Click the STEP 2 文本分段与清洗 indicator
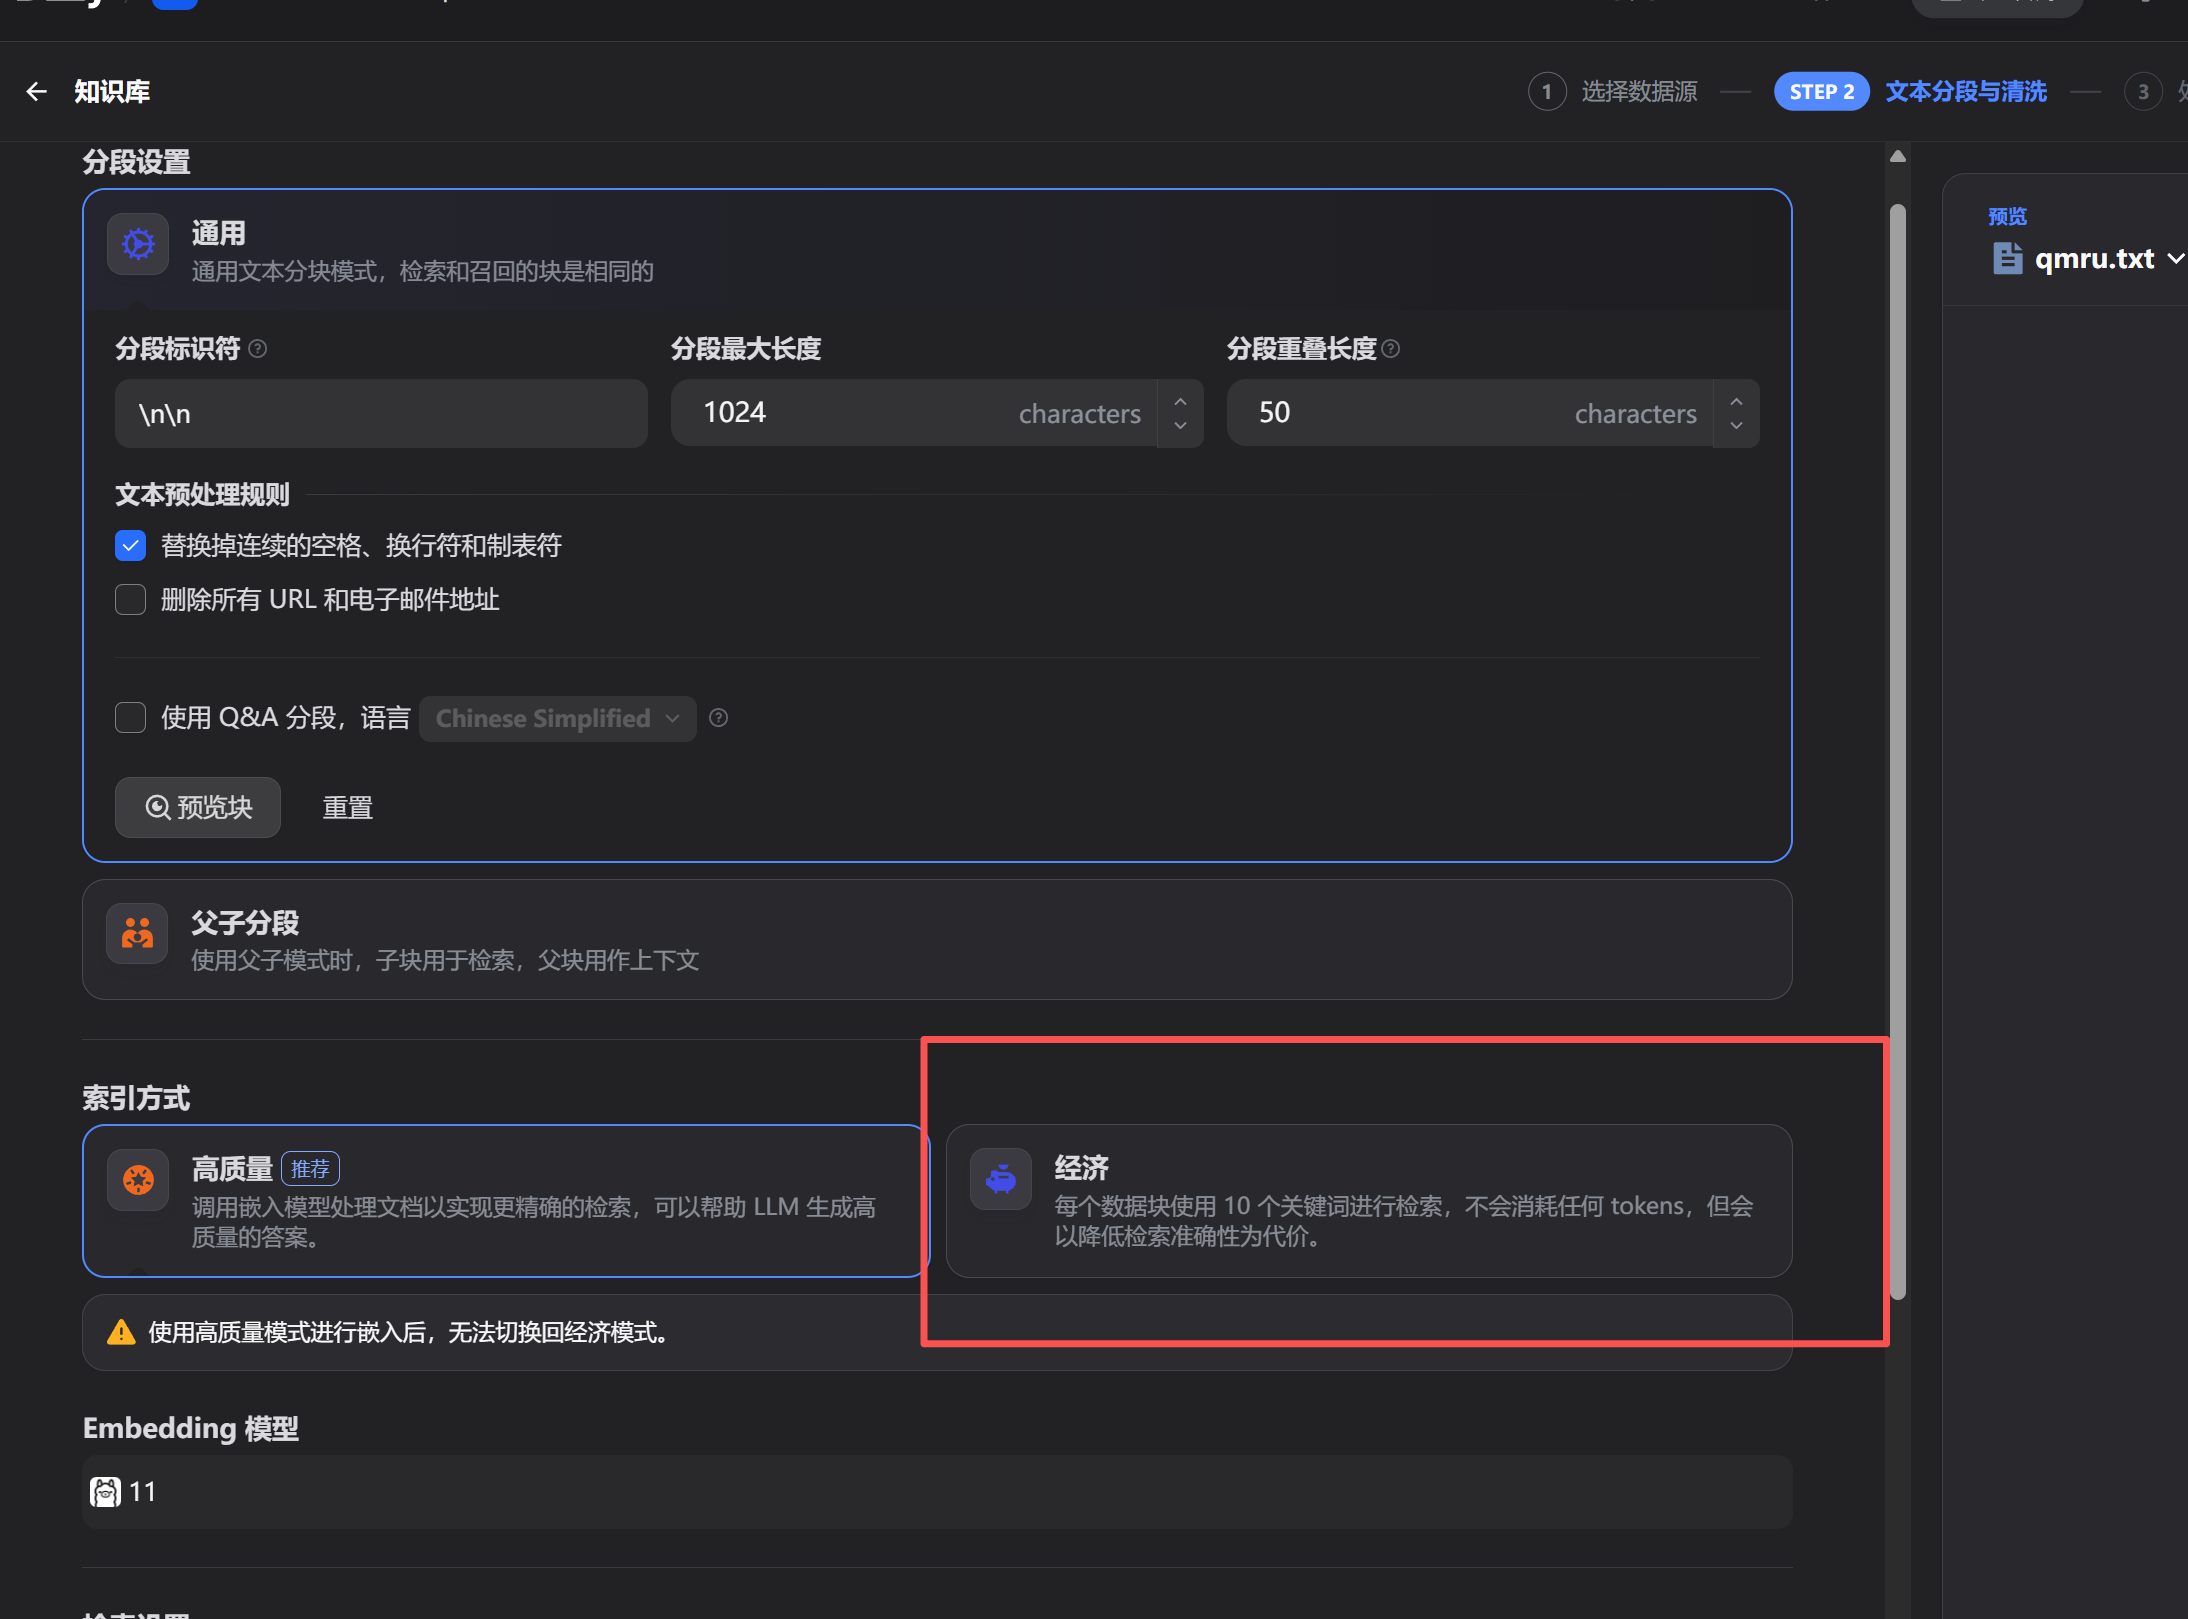 point(1912,91)
